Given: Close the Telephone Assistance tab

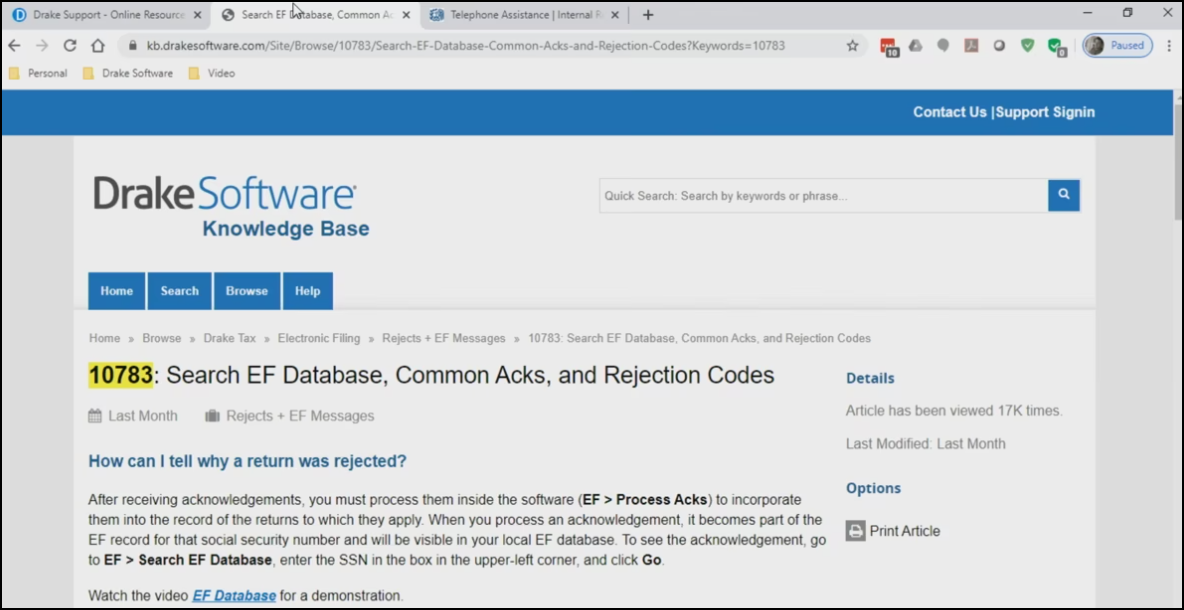Looking at the screenshot, I should click(614, 15).
